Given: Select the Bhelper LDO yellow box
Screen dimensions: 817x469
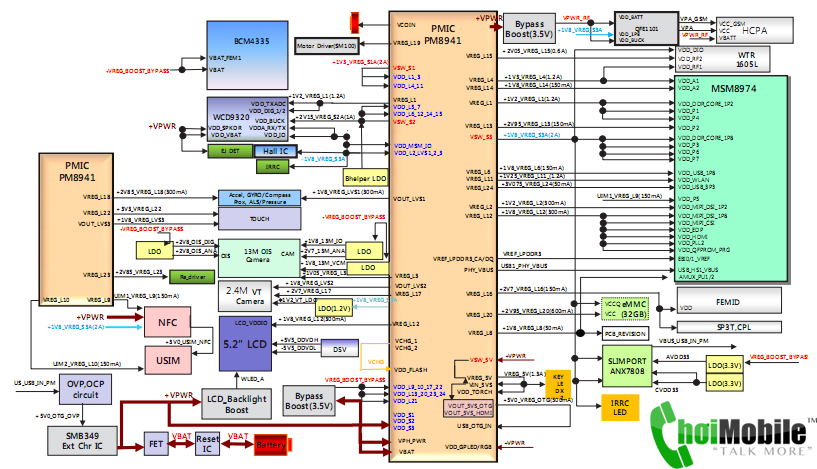Looking at the screenshot, I should click(x=365, y=178).
